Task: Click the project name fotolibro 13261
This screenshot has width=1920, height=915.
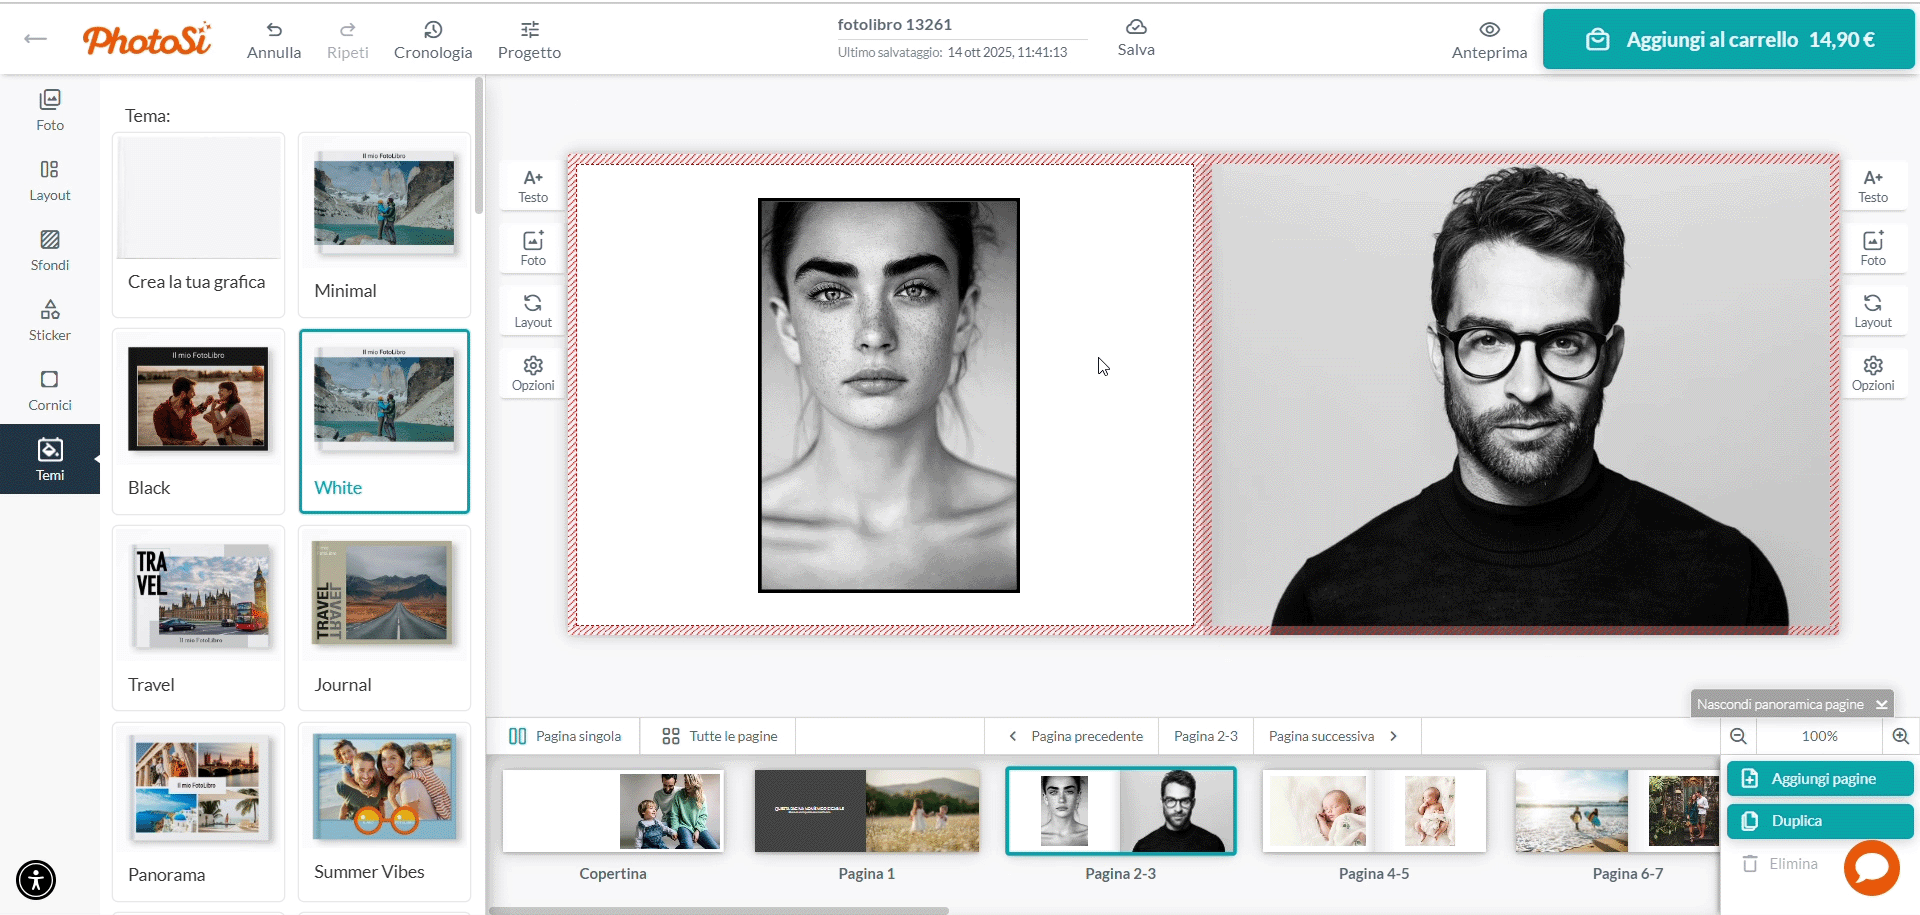Action: [895, 24]
